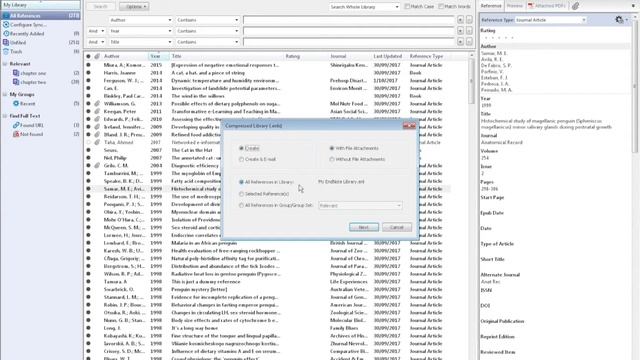
Task: Open the Trash bin icon
Action: [x=6, y=51]
